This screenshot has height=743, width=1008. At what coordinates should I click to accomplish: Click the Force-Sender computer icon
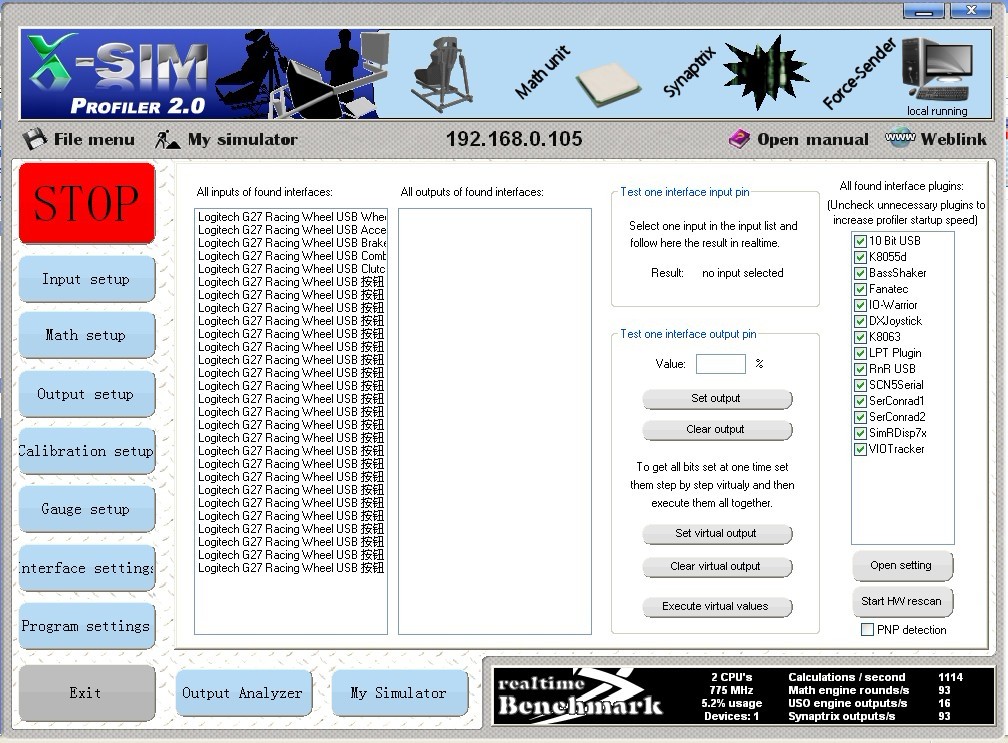coord(937,70)
